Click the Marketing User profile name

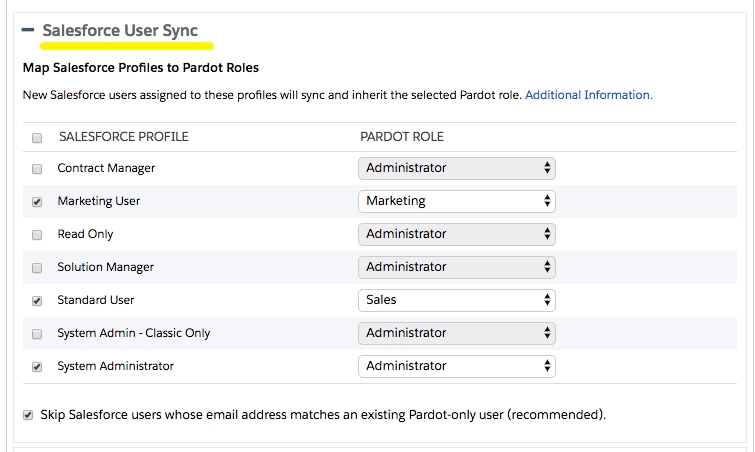coord(99,201)
